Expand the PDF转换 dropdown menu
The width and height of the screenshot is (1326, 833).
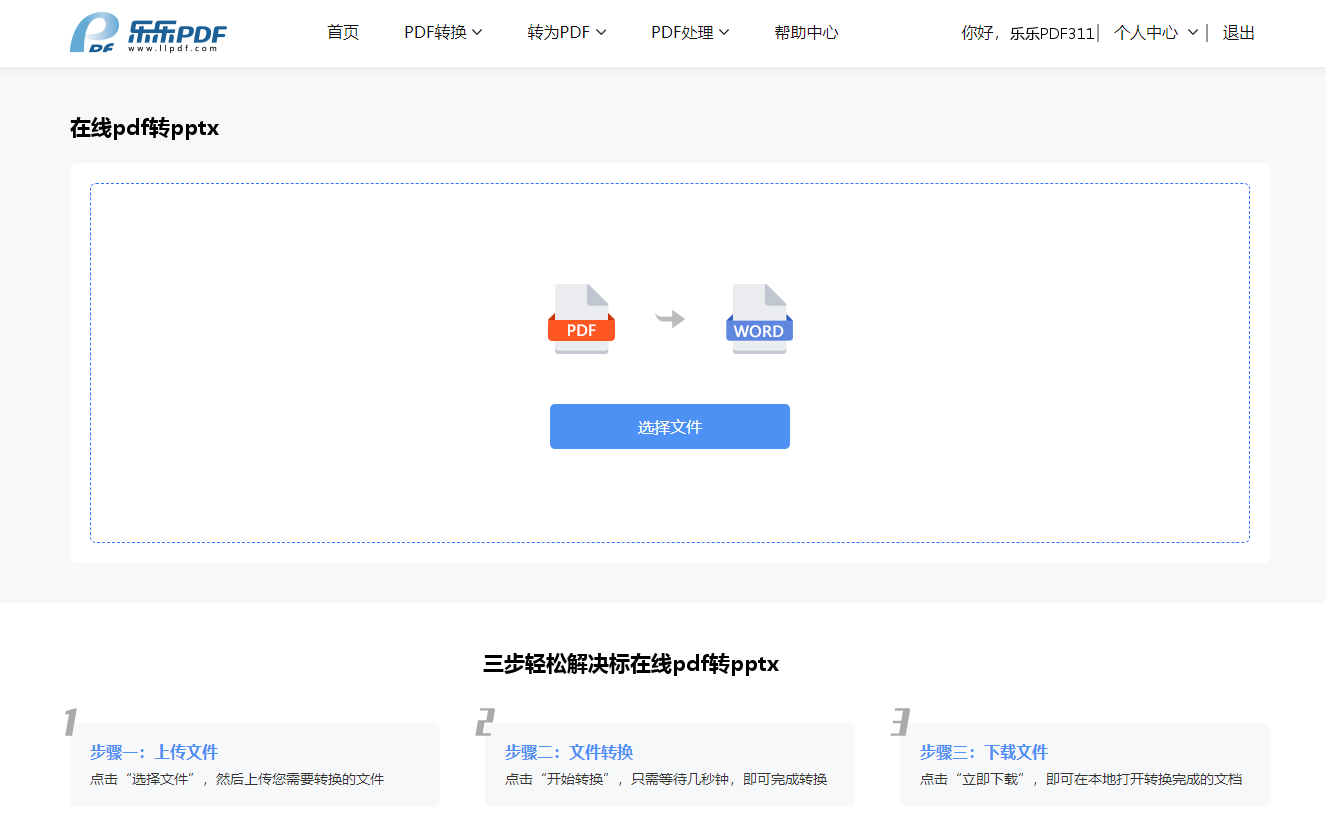(x=443, y=33)
